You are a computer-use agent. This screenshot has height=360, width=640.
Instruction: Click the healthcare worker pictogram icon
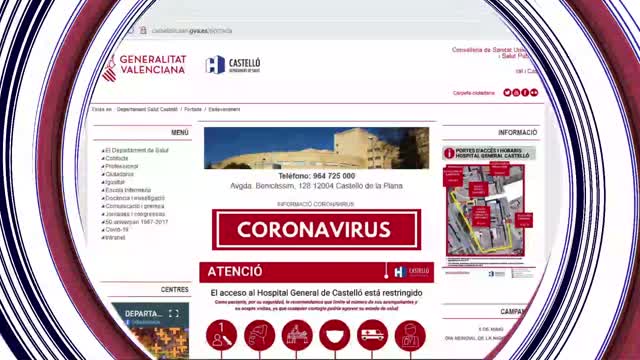[410, 335]
